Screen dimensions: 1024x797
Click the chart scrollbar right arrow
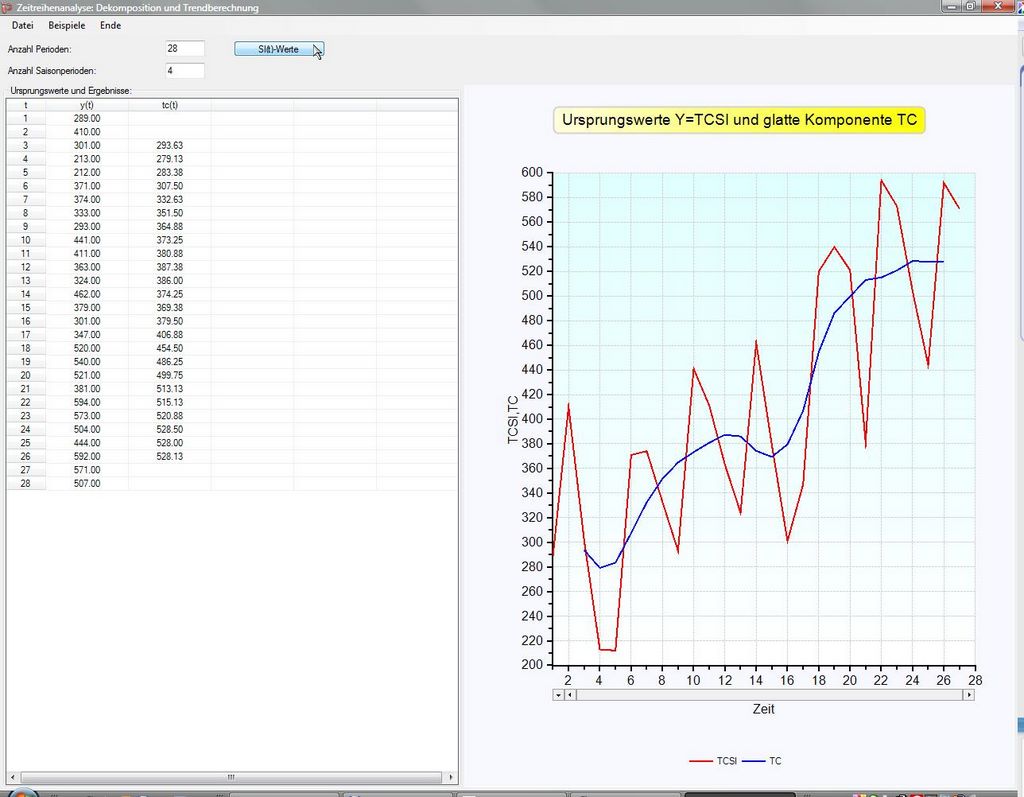[x=968, y=695]
